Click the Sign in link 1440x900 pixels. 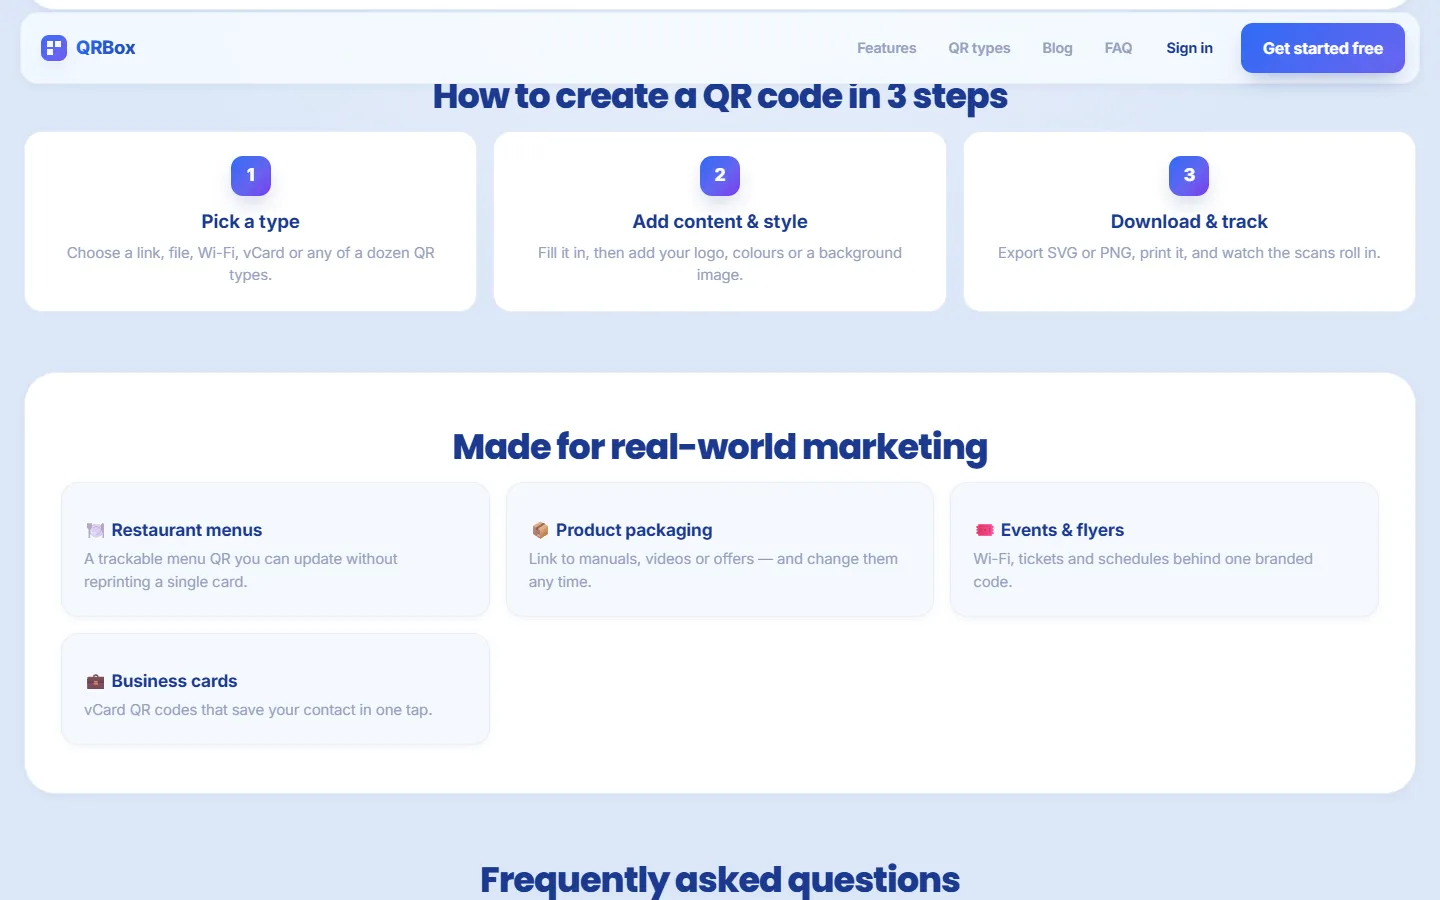(x=1189, y=48)
